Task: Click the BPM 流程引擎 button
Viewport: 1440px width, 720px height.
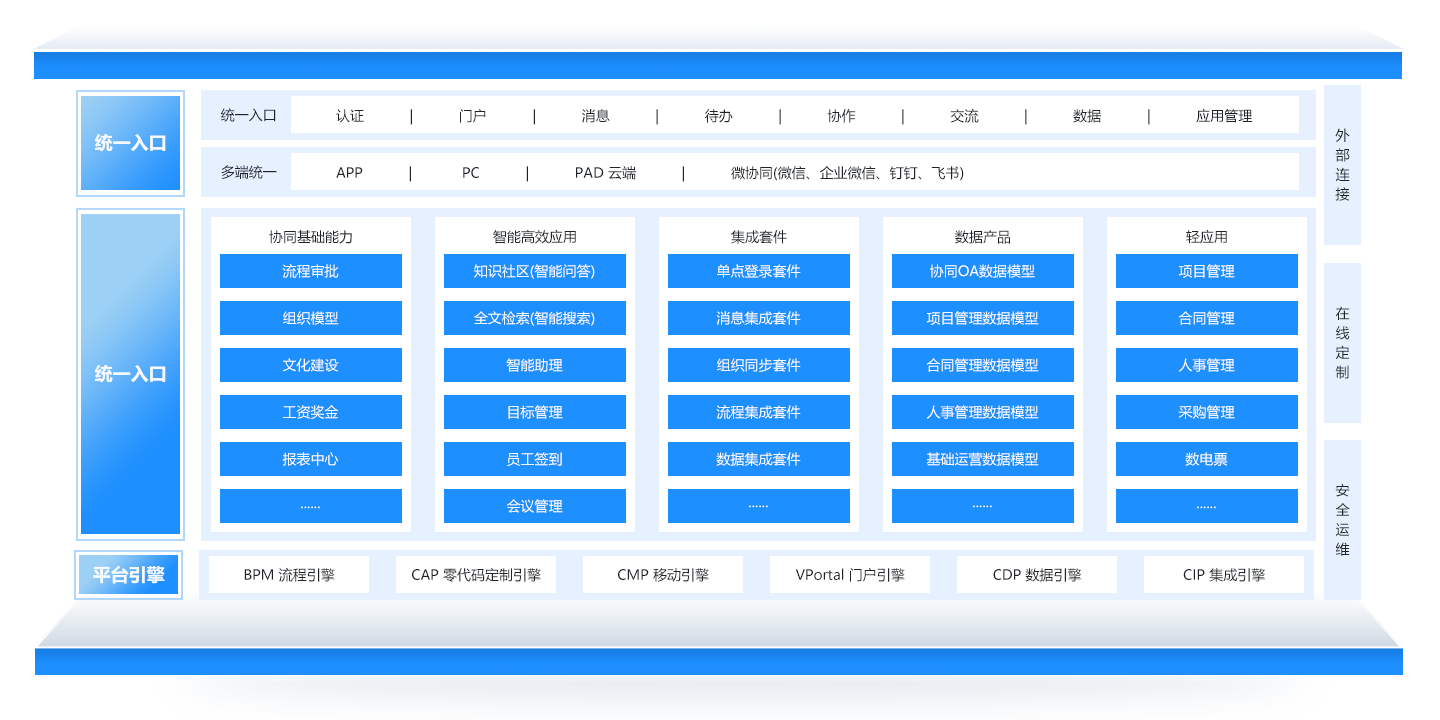Action: [x=289, y=574]
